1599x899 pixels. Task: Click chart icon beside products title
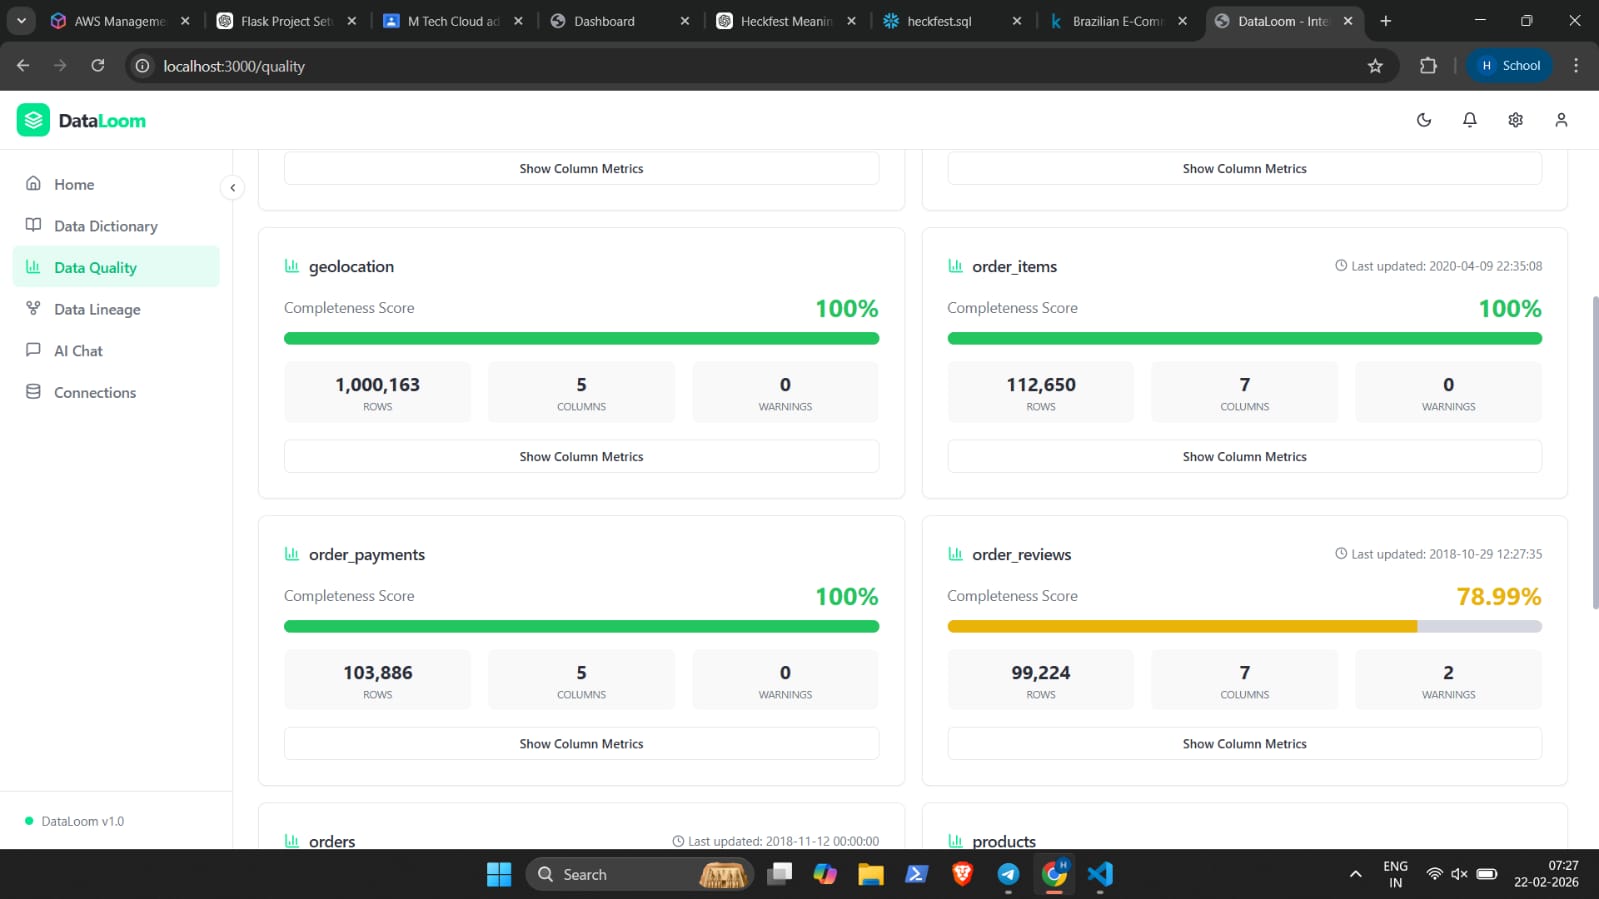point(955,841)
